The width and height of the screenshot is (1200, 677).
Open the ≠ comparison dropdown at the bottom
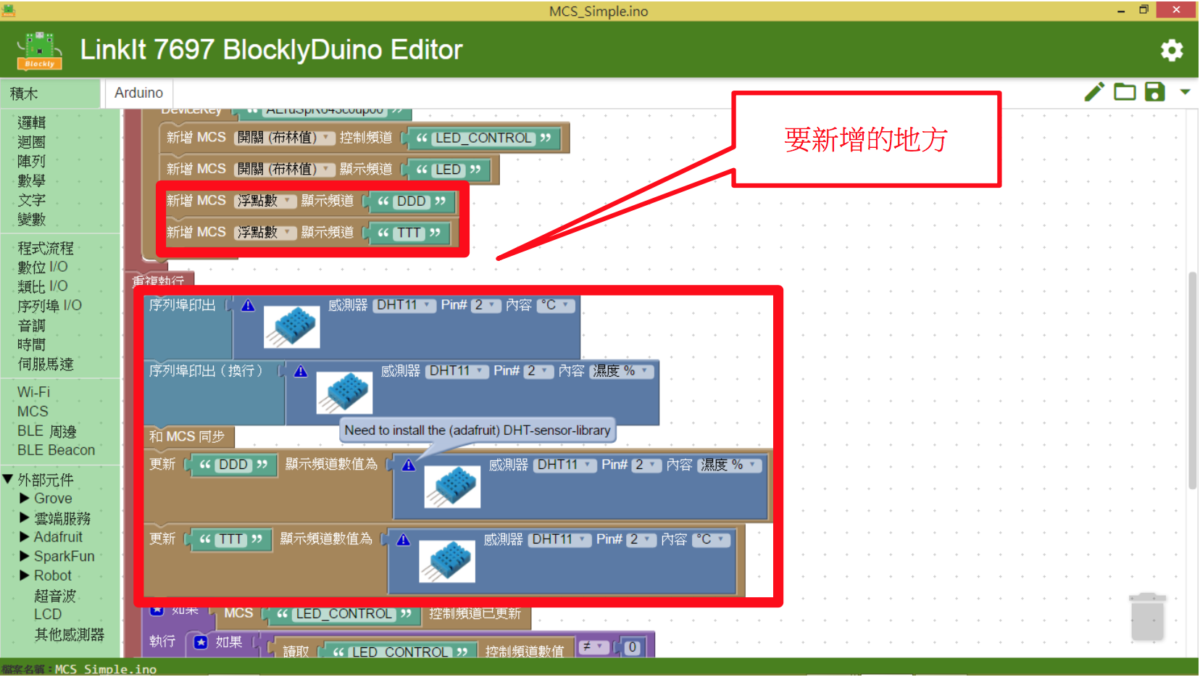pyautogui.click(x=596, y=650)
